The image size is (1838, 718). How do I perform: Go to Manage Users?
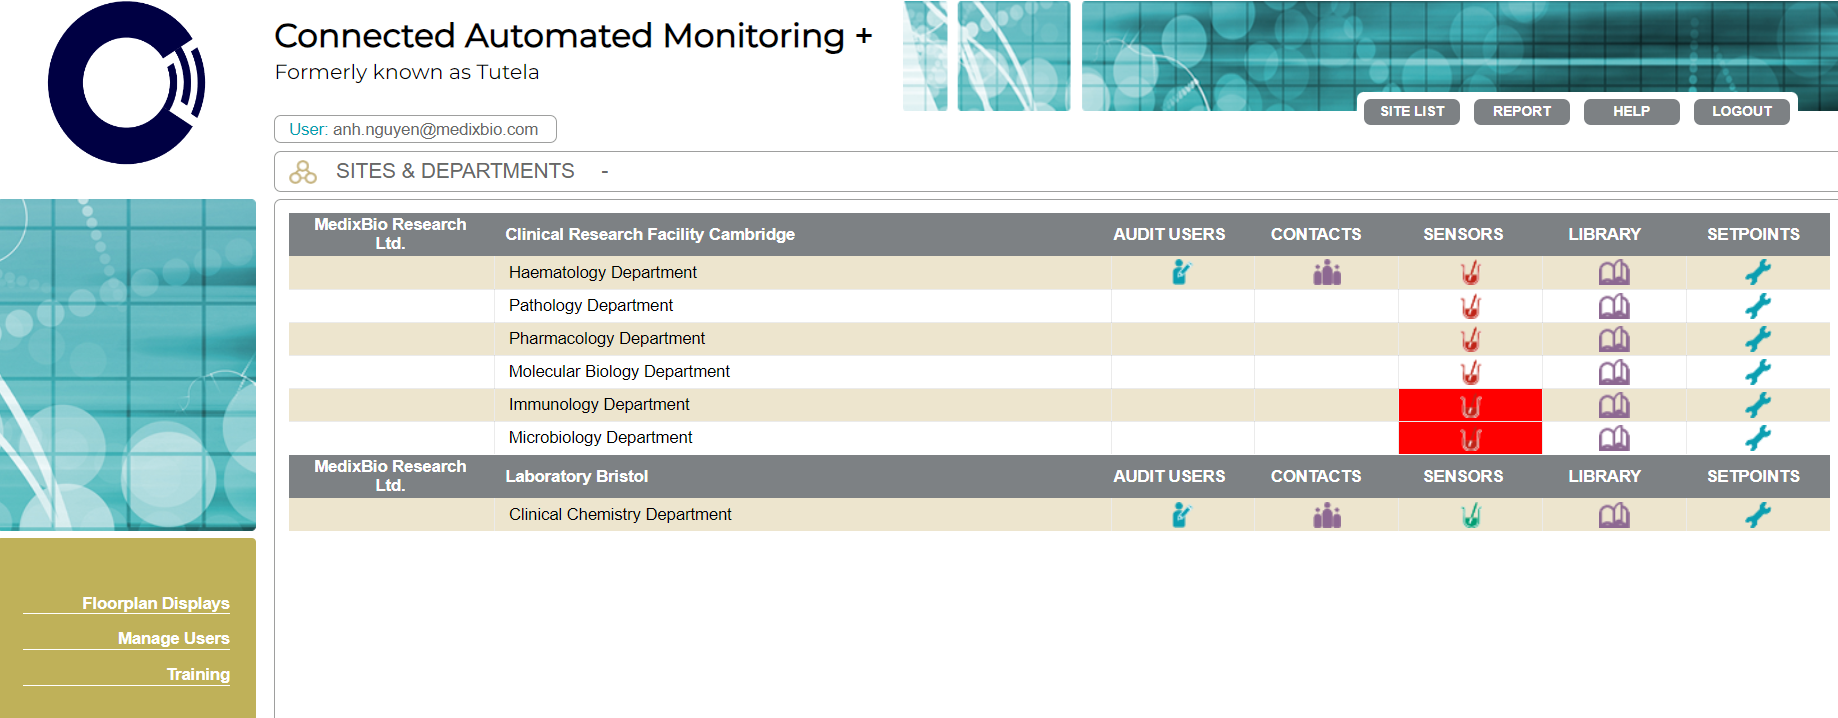(x=173, y=638)
